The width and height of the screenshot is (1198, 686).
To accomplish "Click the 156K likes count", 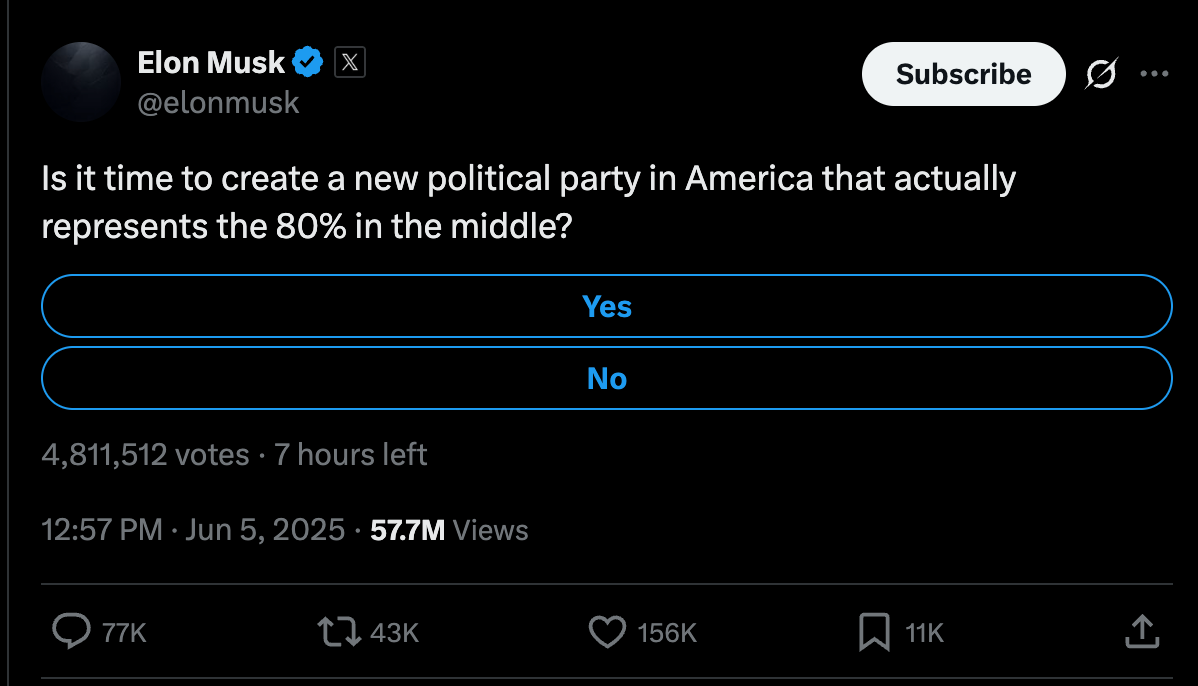I will 665,631.
